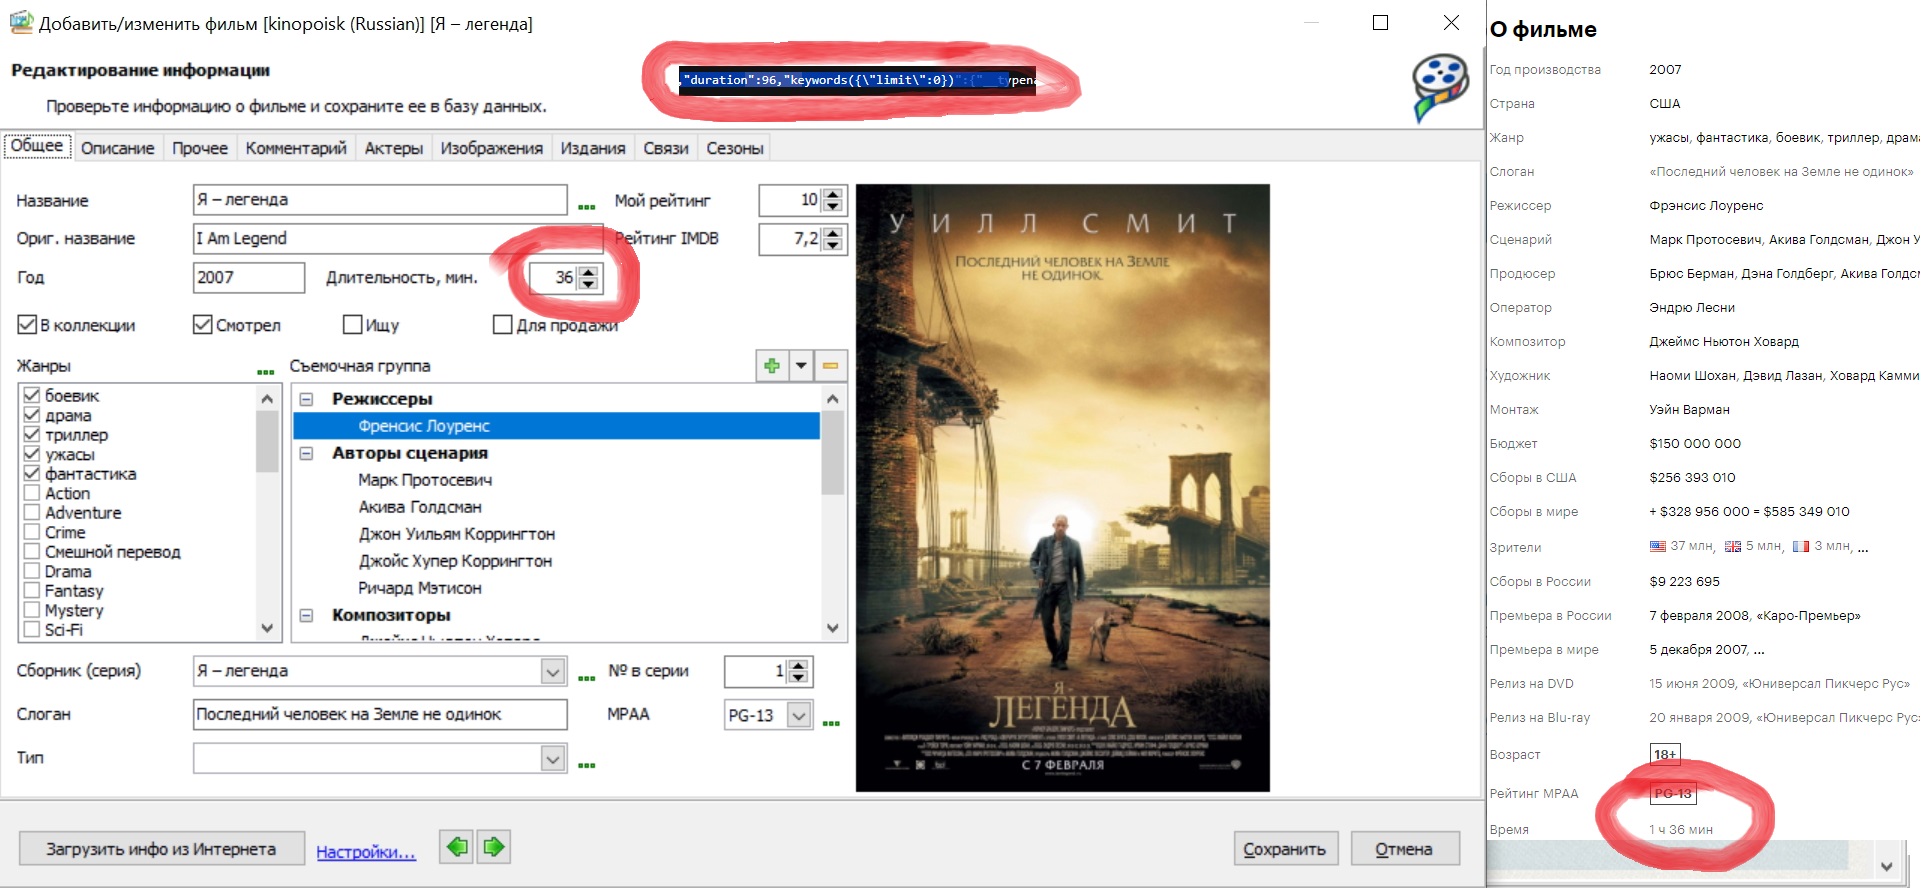Click the application icon in title bar
The height and width of the screenshot is (888, 1922).
[x=21, y=22]
